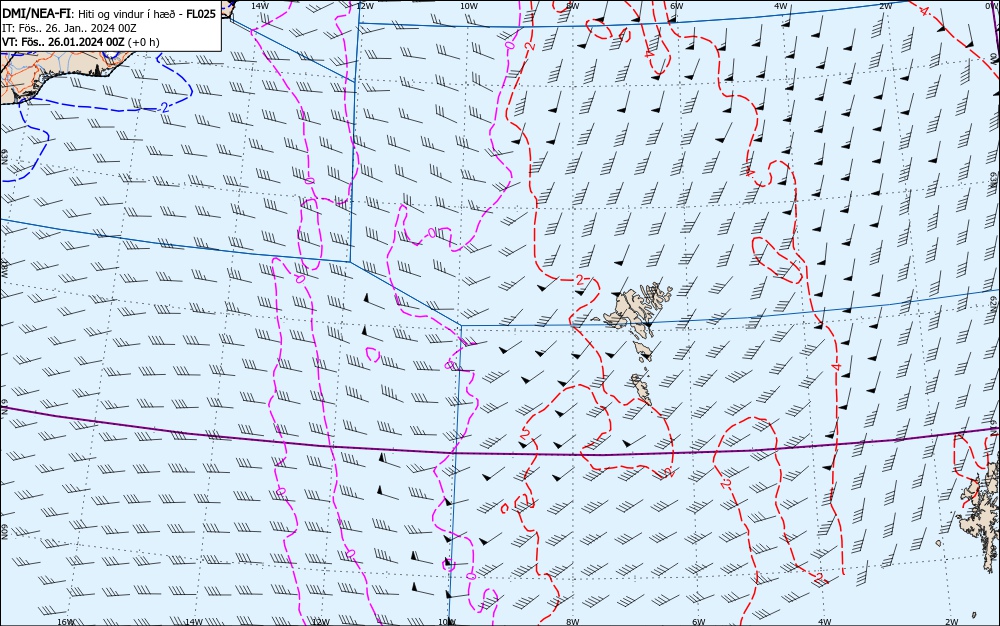
Task: Click the FL025 flight level label
Action: pyautogui.click(x=200, y=14)
